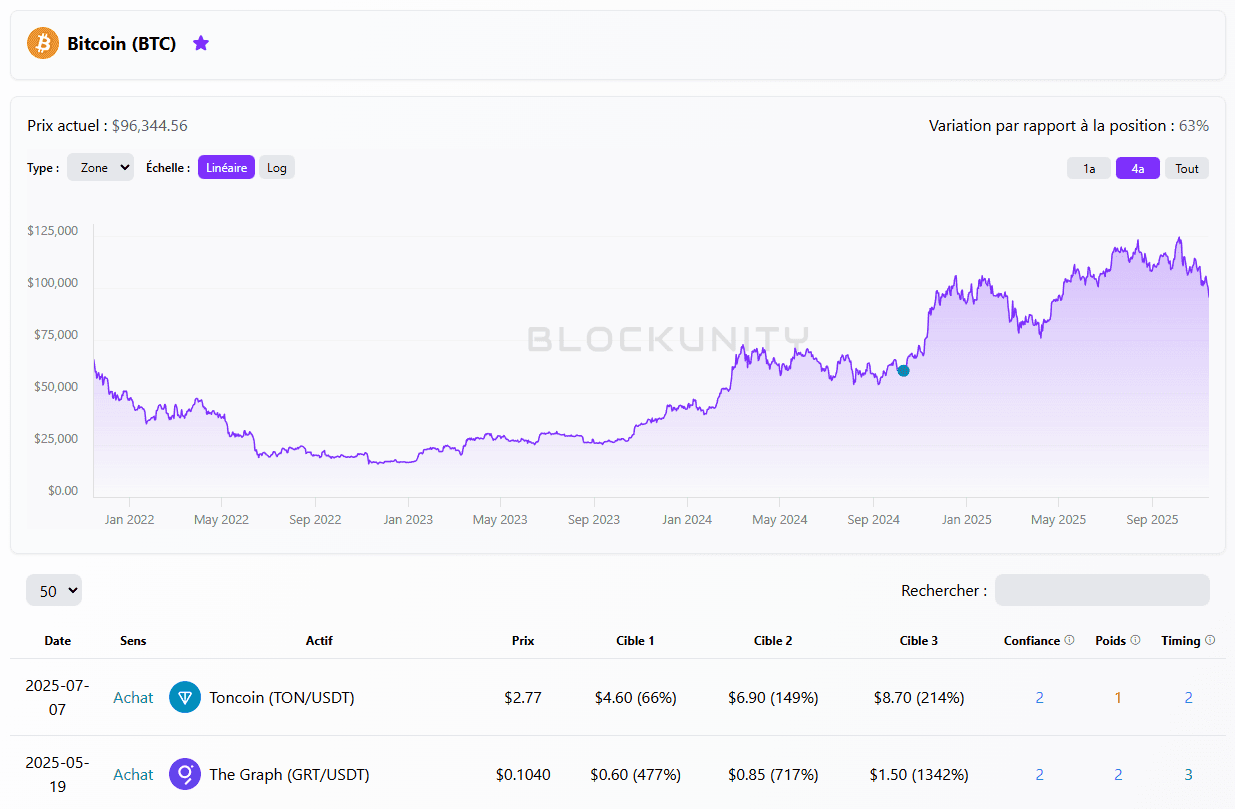
Task: Select the 4a time range
Action: (x=1138, y=168)
